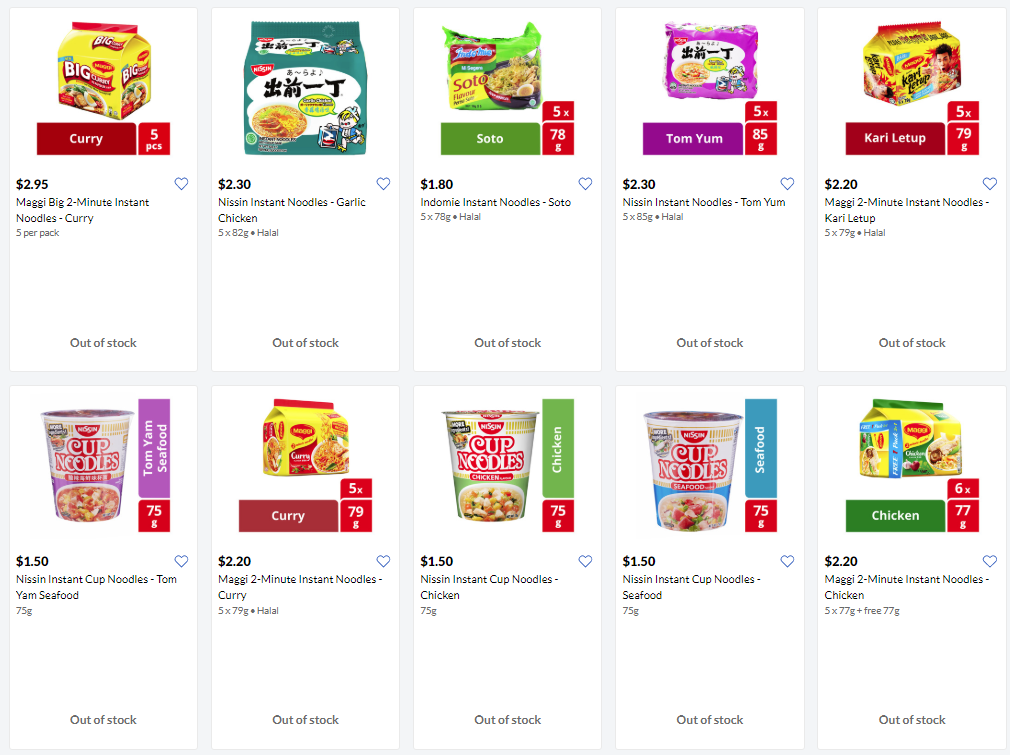Click heart for Maggi 2-Minute Curry 5x79g
1010x755 pixels.
tap(383, 561)
